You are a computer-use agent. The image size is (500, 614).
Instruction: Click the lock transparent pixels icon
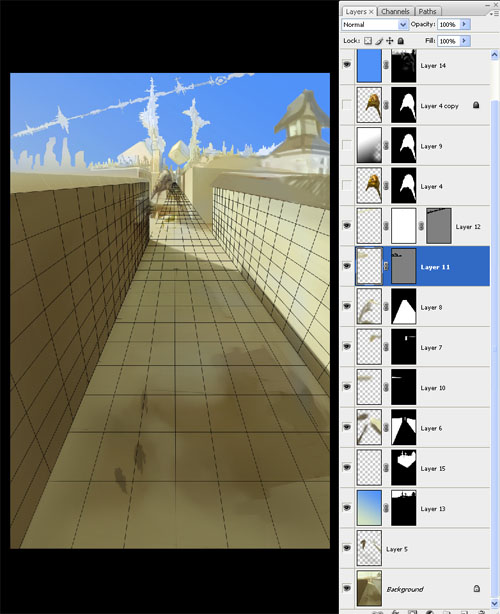click(368, 41)
